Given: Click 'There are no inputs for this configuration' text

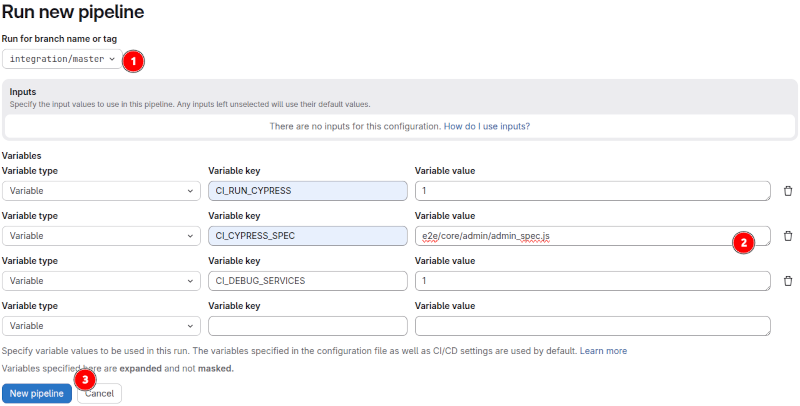Looking at the screenshot, I should [355, 126].
